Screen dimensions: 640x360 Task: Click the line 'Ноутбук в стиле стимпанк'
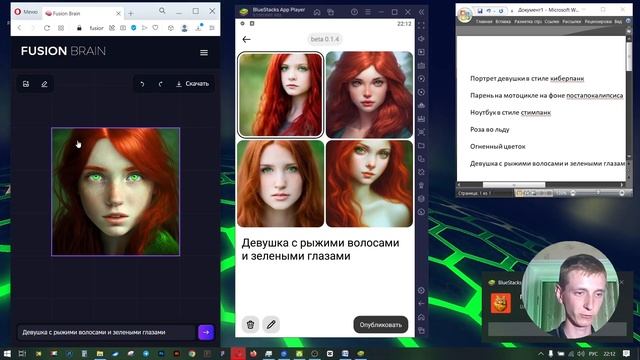[x=510, y=112]
